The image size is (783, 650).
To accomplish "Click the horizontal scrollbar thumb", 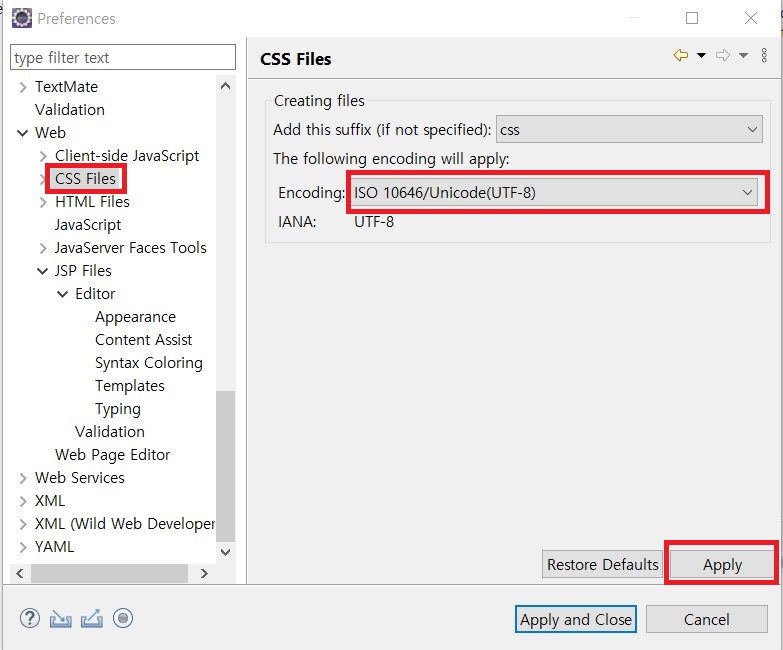I will pyautogui.click(x=110, y=574).
